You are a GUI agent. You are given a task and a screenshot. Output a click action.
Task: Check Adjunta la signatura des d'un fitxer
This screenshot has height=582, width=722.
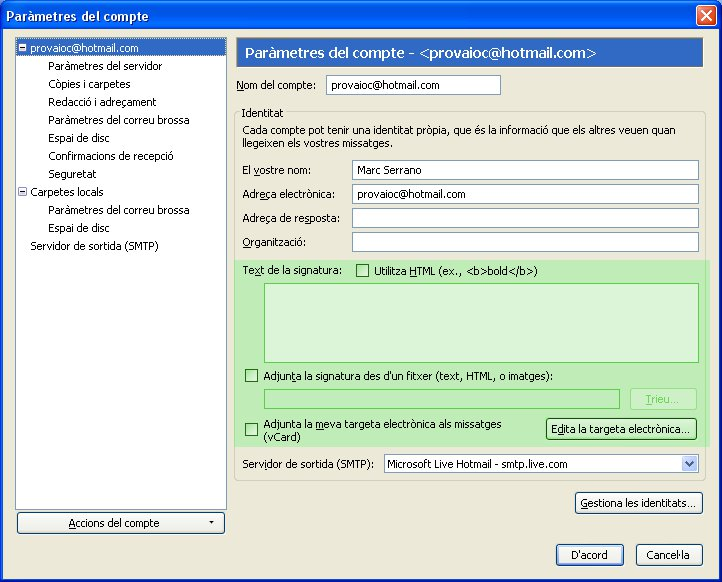251,376
